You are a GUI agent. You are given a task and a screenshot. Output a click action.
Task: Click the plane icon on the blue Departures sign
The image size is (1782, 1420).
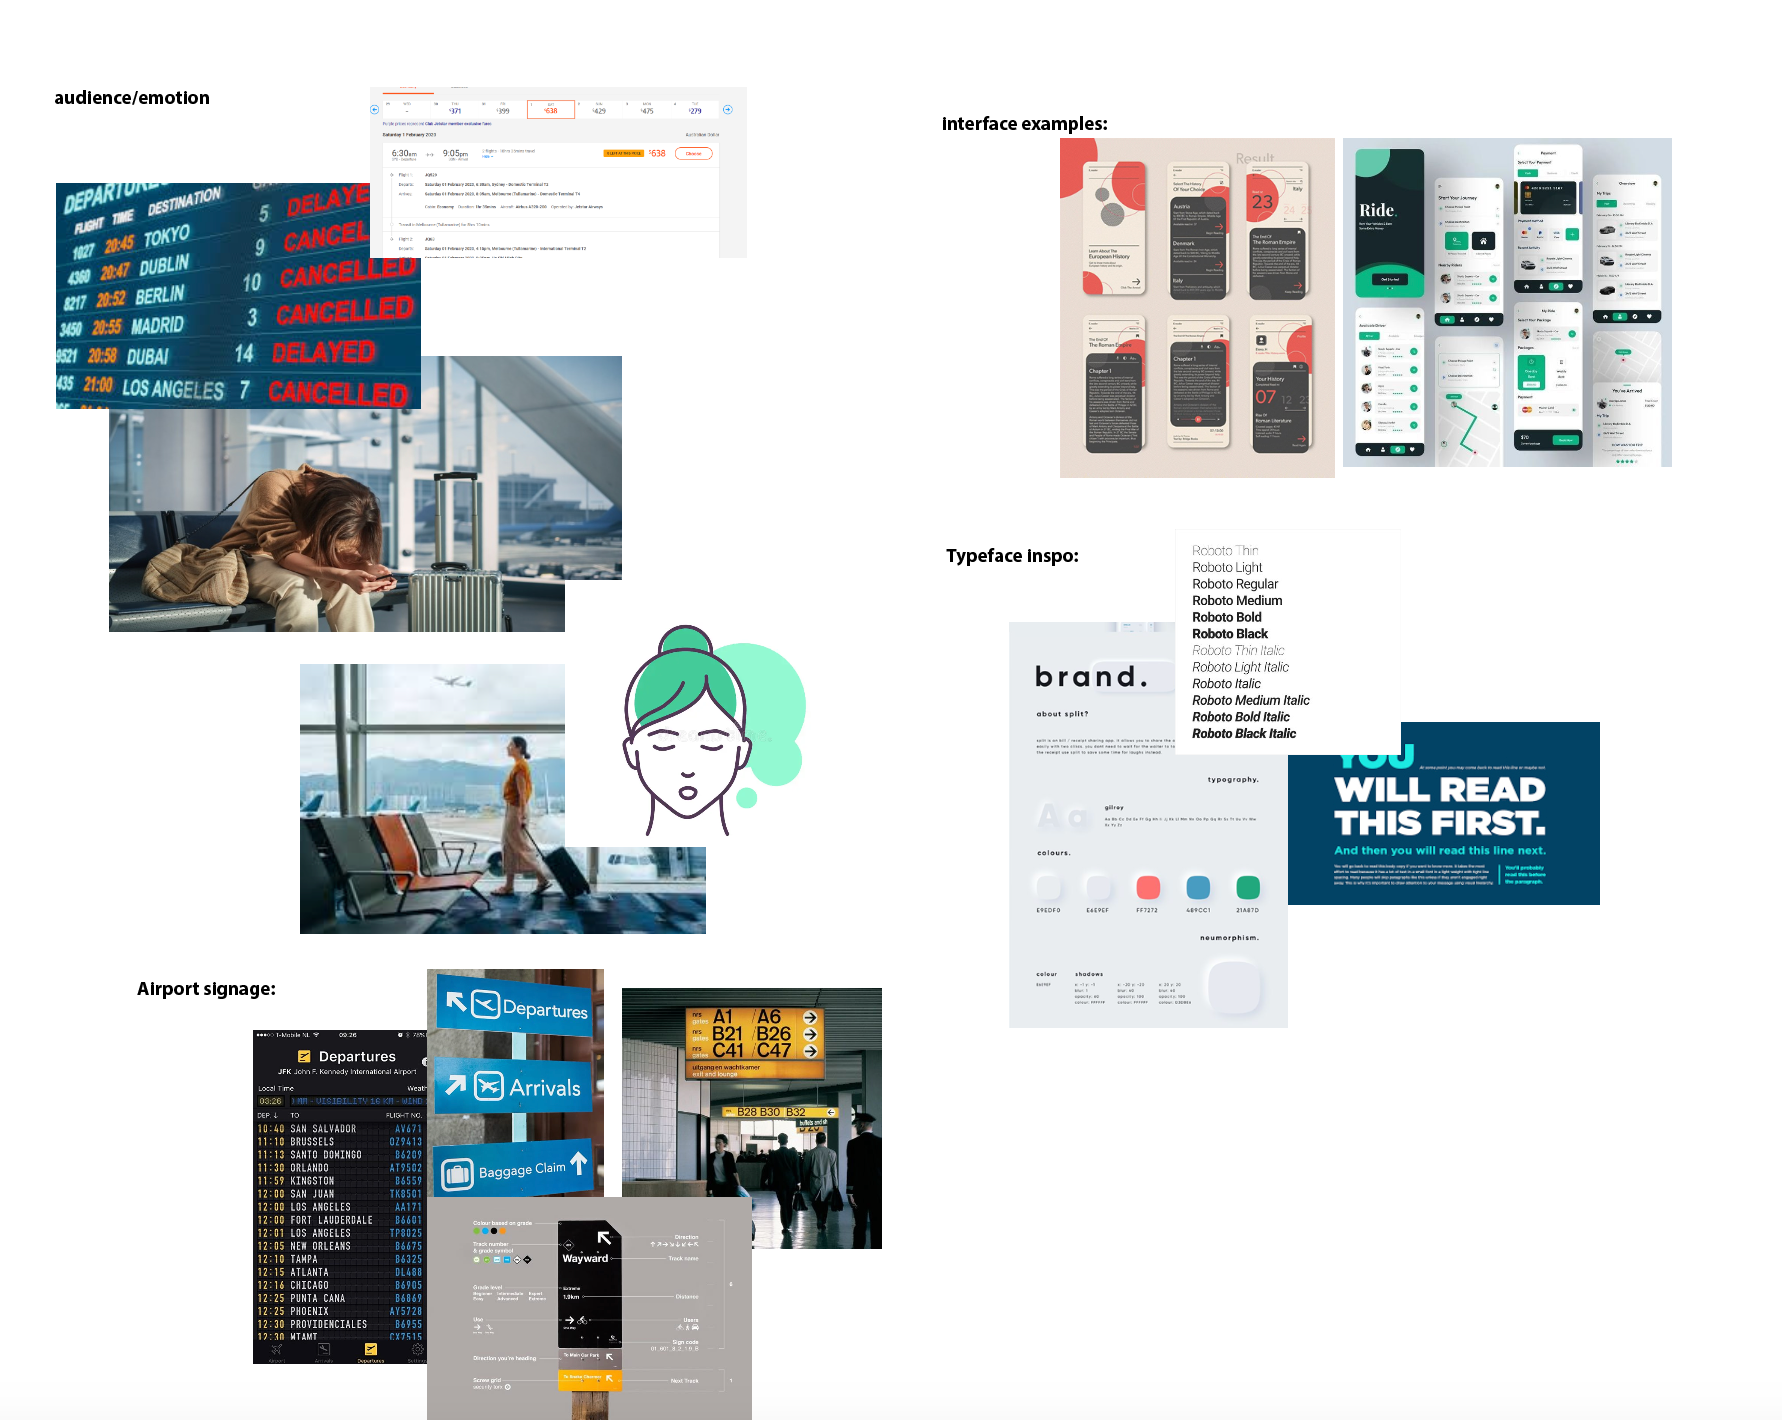485,1003
